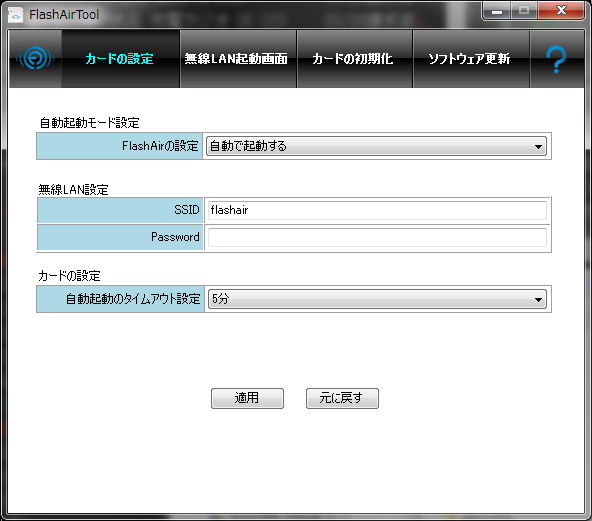Click the 適用 button
Viewport: 592px width, 521px height.
(x=247, y=398)
